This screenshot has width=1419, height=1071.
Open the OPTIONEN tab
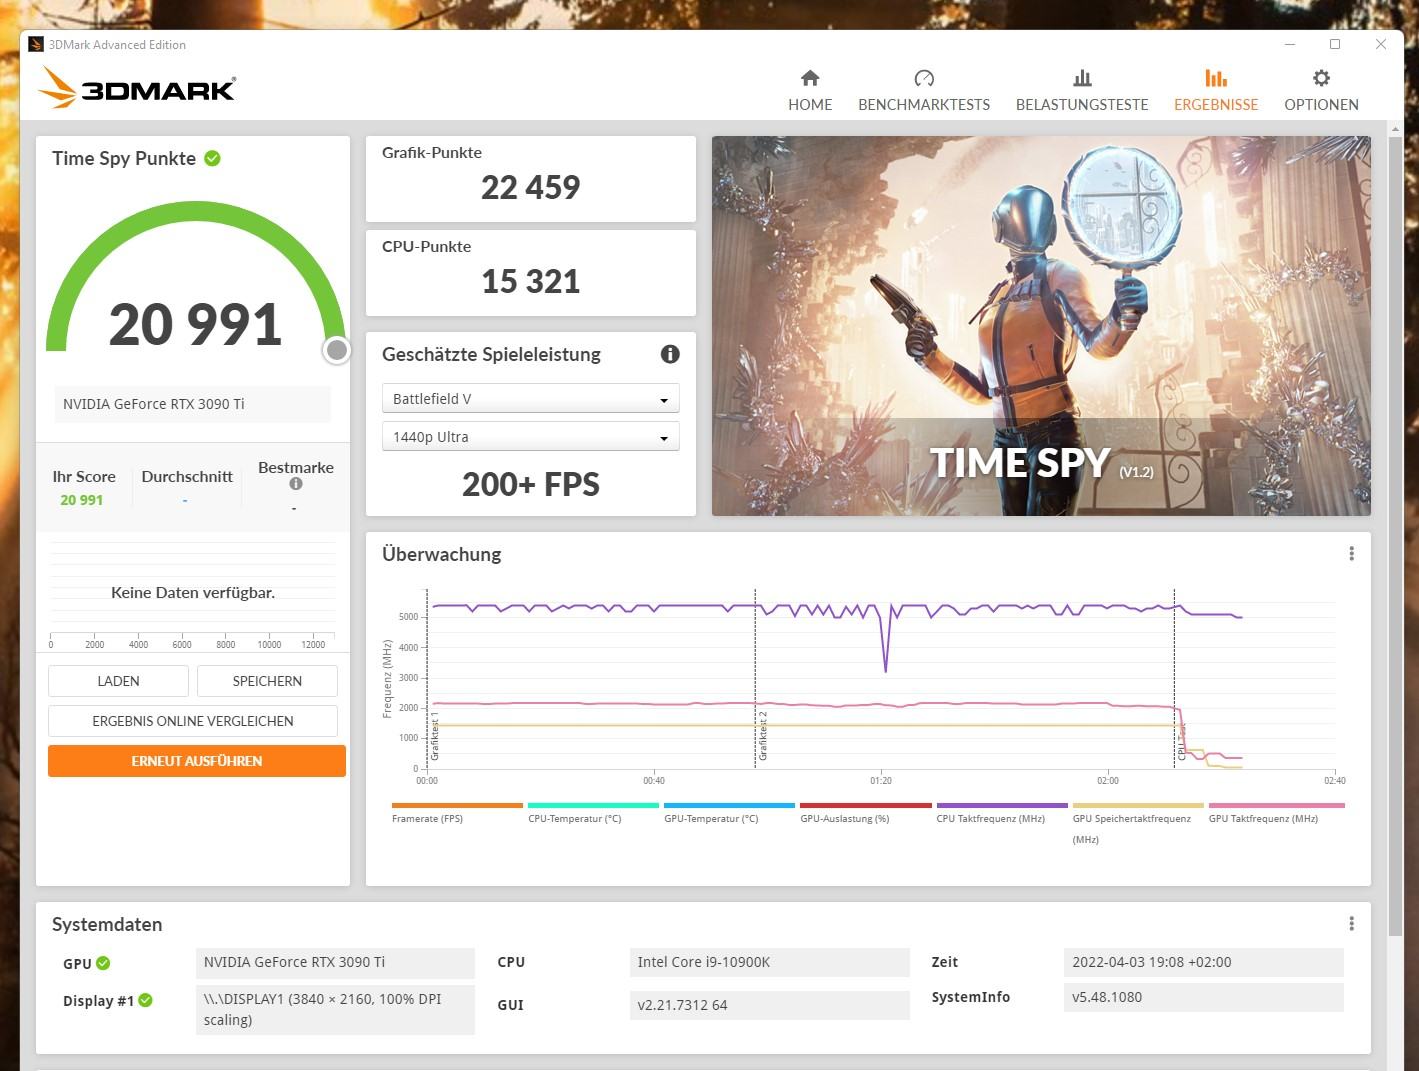coord(1321,90)
